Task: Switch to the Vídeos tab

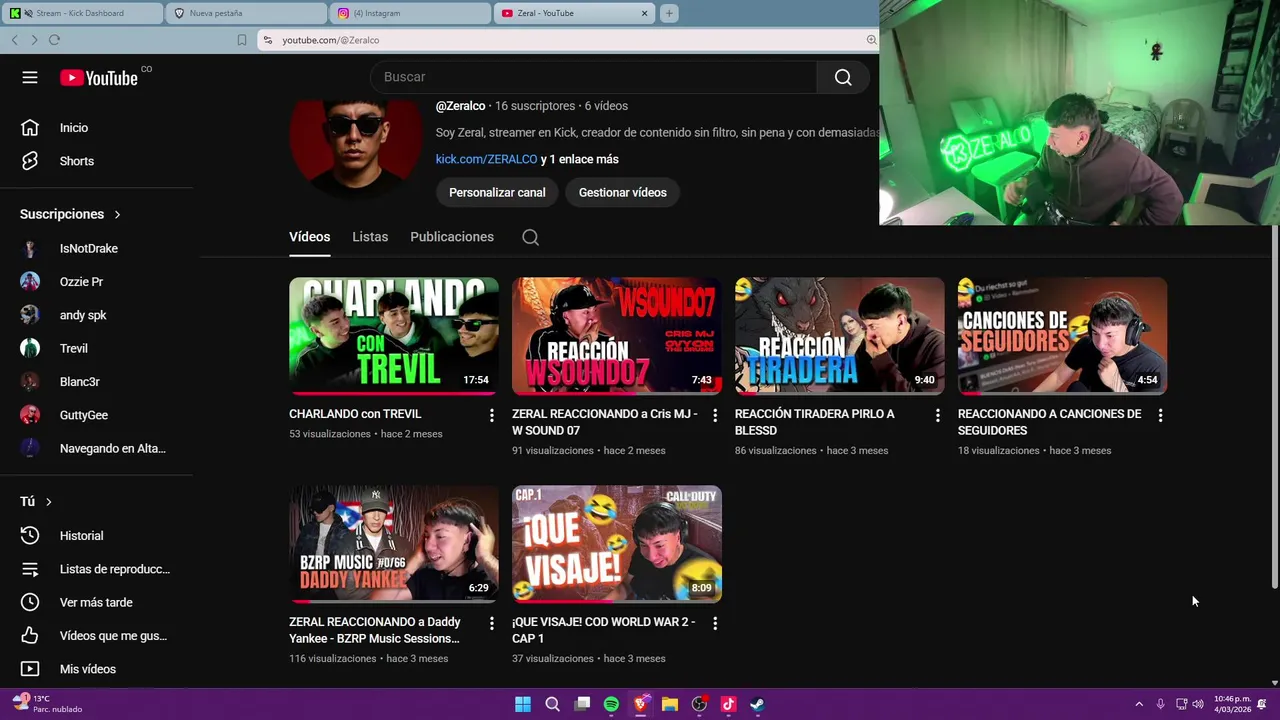Action: [309, 237]
